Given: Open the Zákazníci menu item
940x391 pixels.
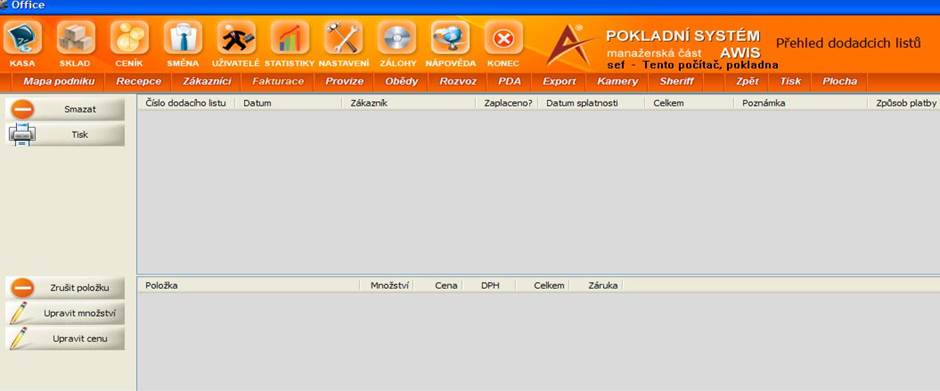Looking at the screenshot, I should pos(207,82).
